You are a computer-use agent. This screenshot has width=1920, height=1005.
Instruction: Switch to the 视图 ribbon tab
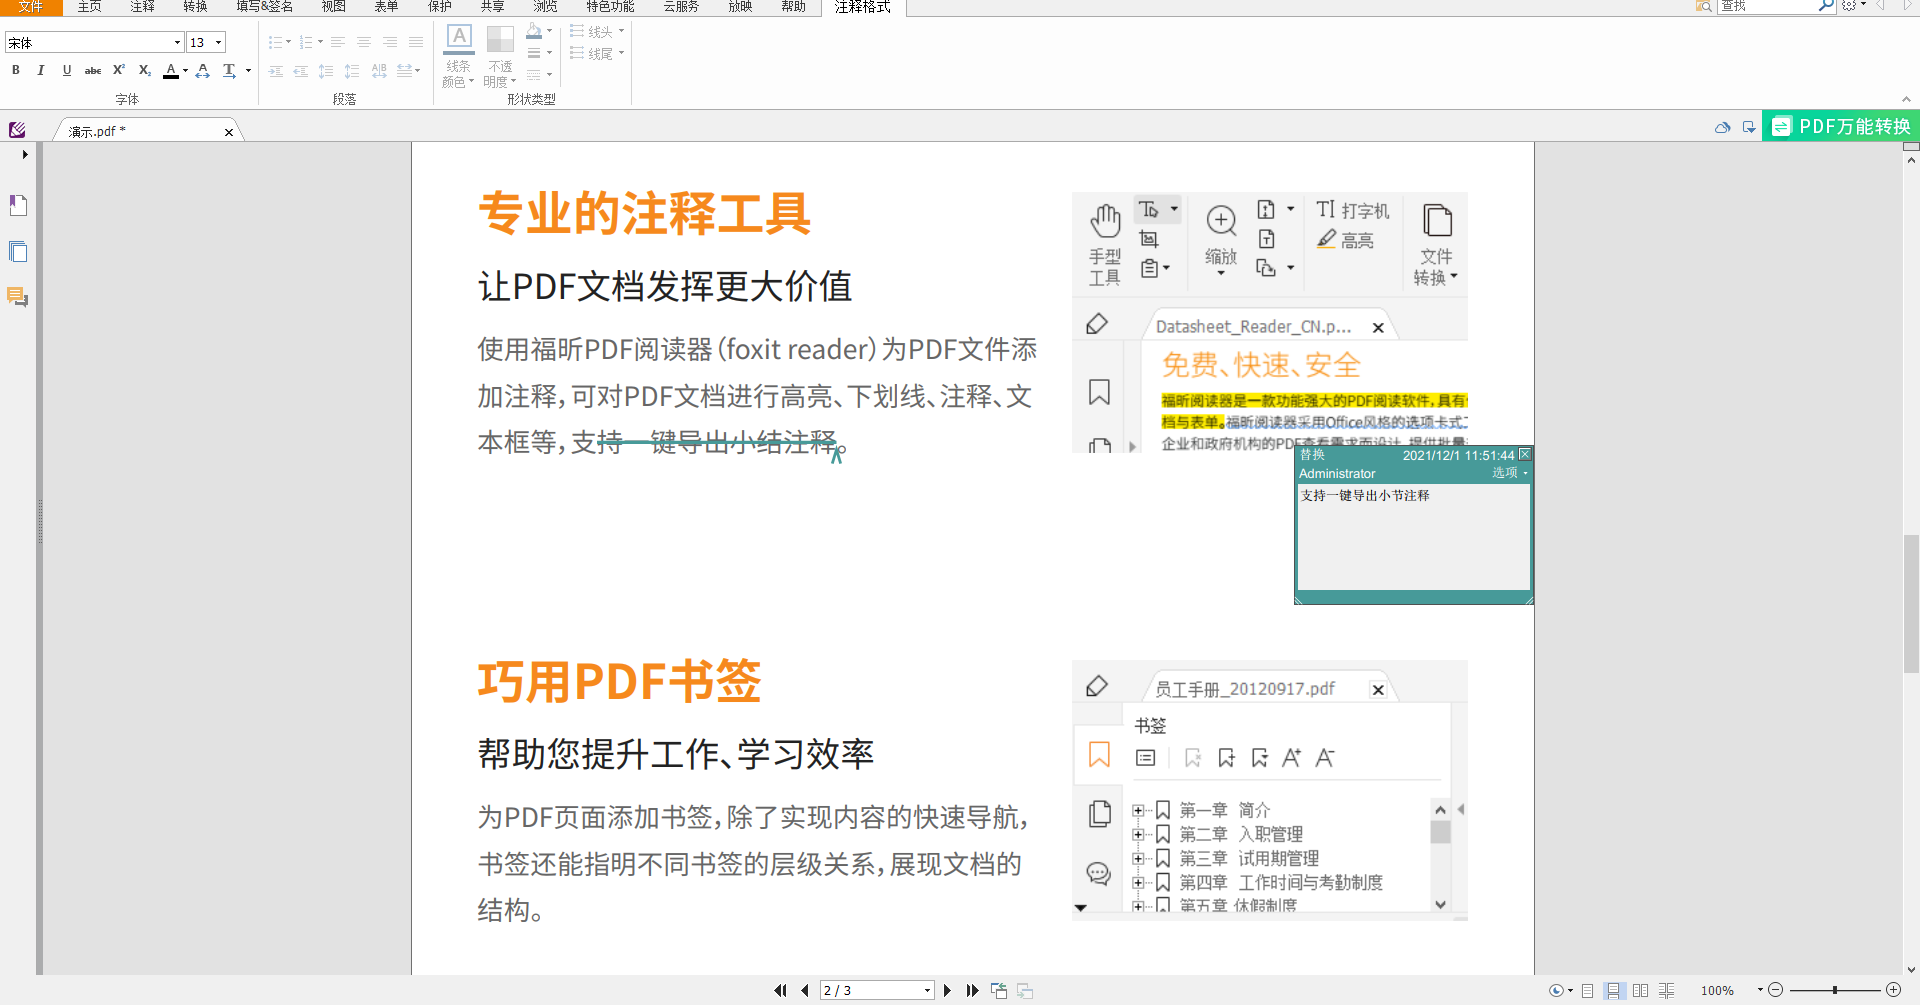point(333,7)
